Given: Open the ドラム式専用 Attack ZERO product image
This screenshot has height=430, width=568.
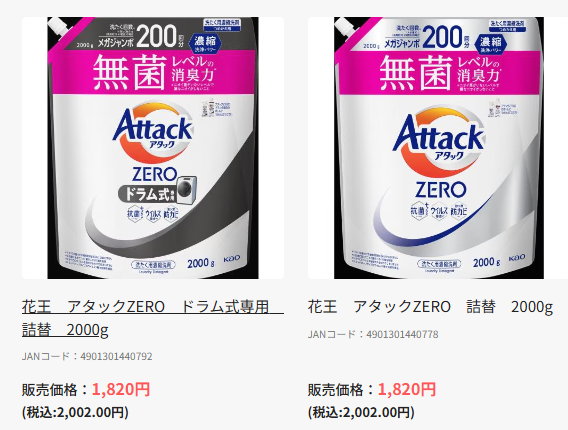Looking at the screenshot, I should click(153, 148).
